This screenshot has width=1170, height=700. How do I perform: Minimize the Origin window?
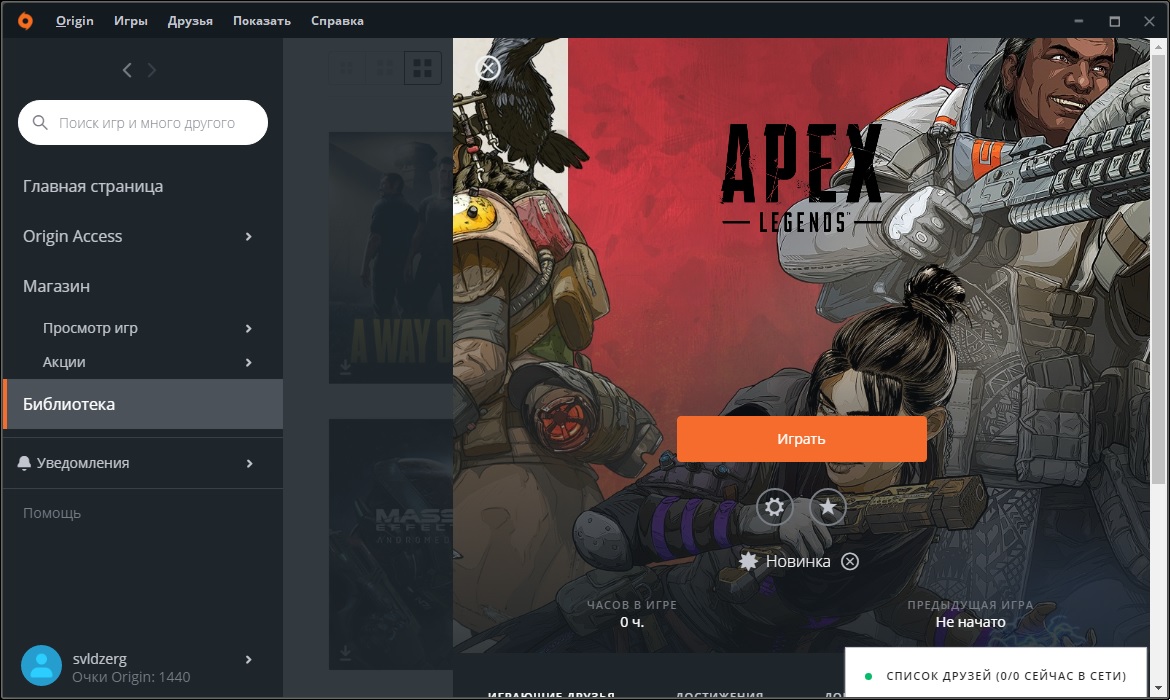click(1079, 21)
